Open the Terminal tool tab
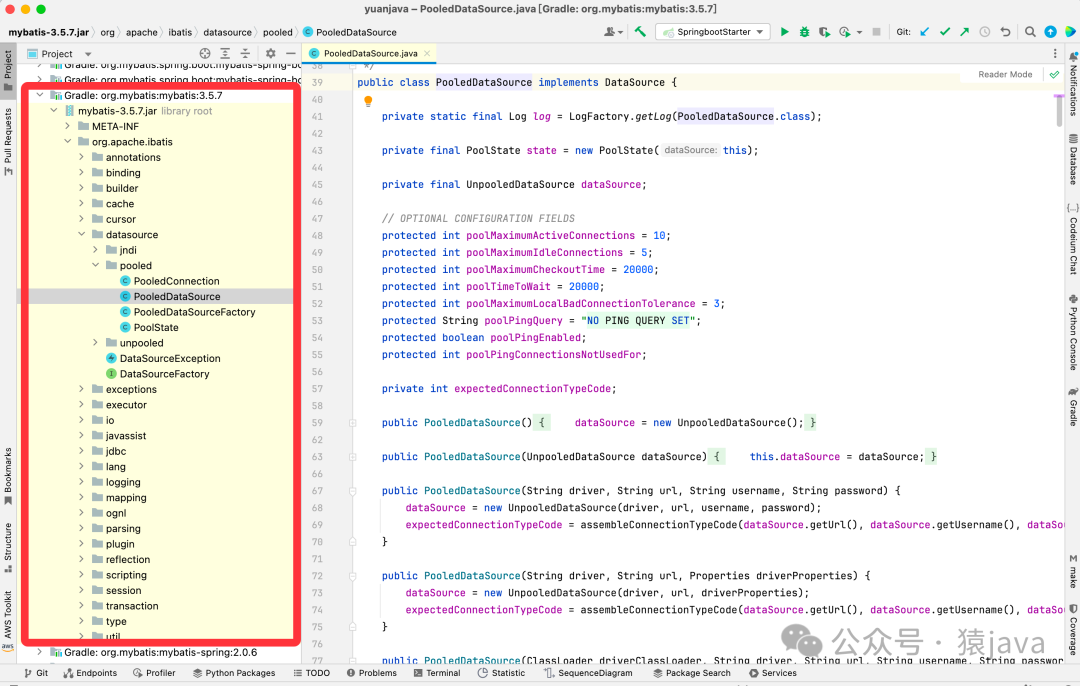 coord(437,673)
